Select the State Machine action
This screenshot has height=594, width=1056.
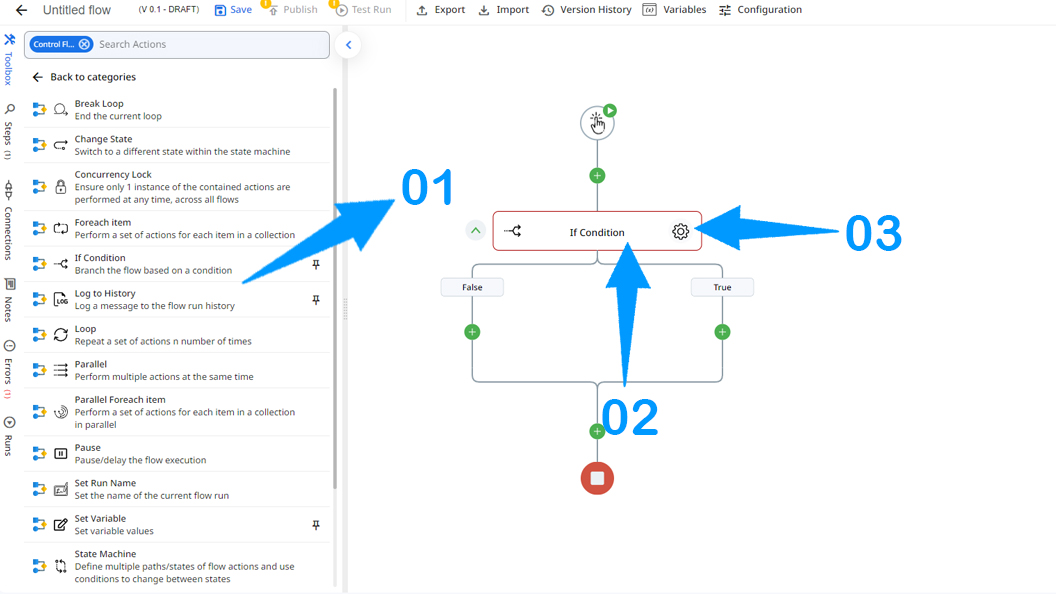click(x=178, y=566)
